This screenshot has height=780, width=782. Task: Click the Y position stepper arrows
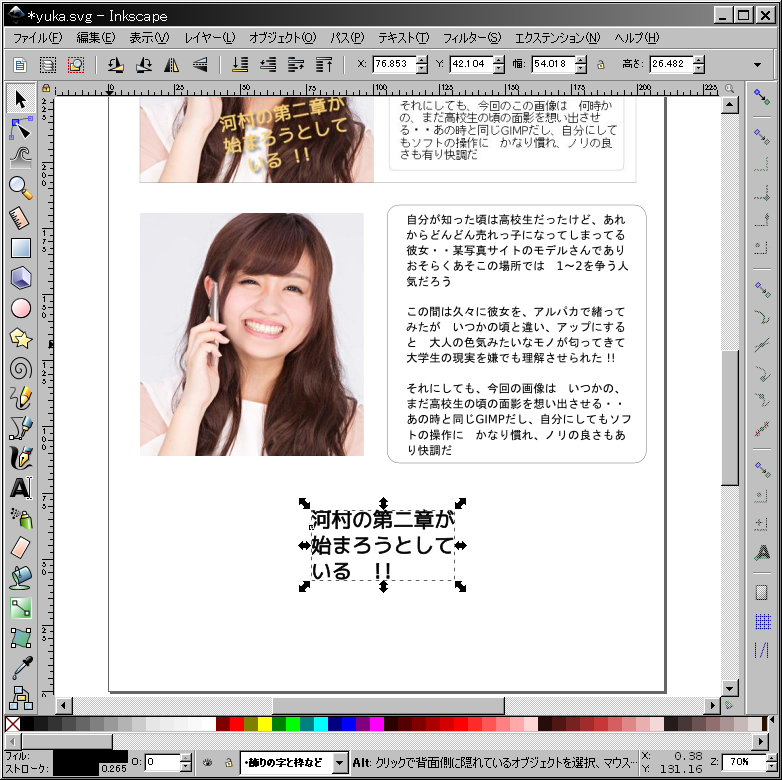pyautogui.click(x=499, y=64)
